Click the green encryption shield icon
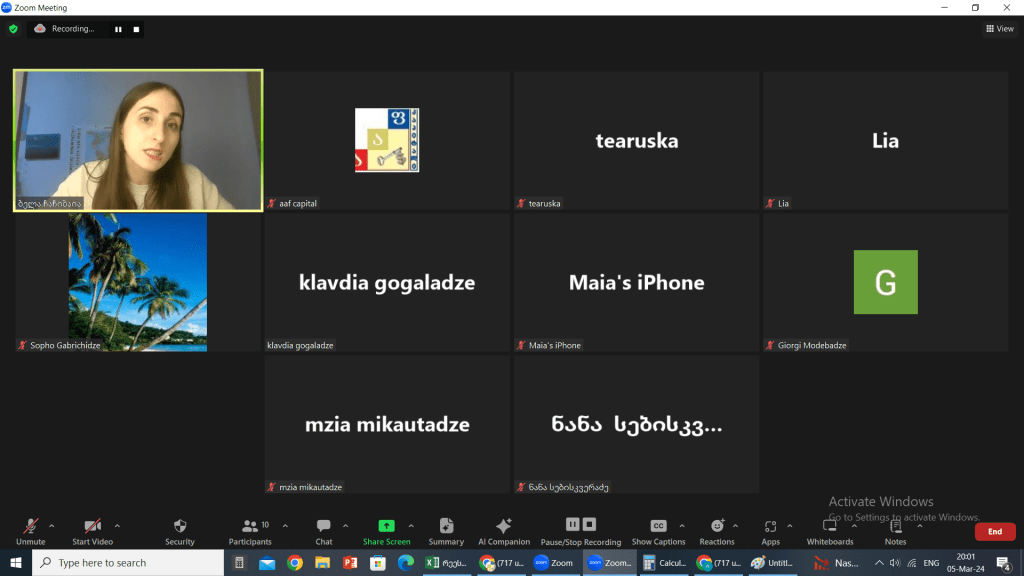 point(13,29)
